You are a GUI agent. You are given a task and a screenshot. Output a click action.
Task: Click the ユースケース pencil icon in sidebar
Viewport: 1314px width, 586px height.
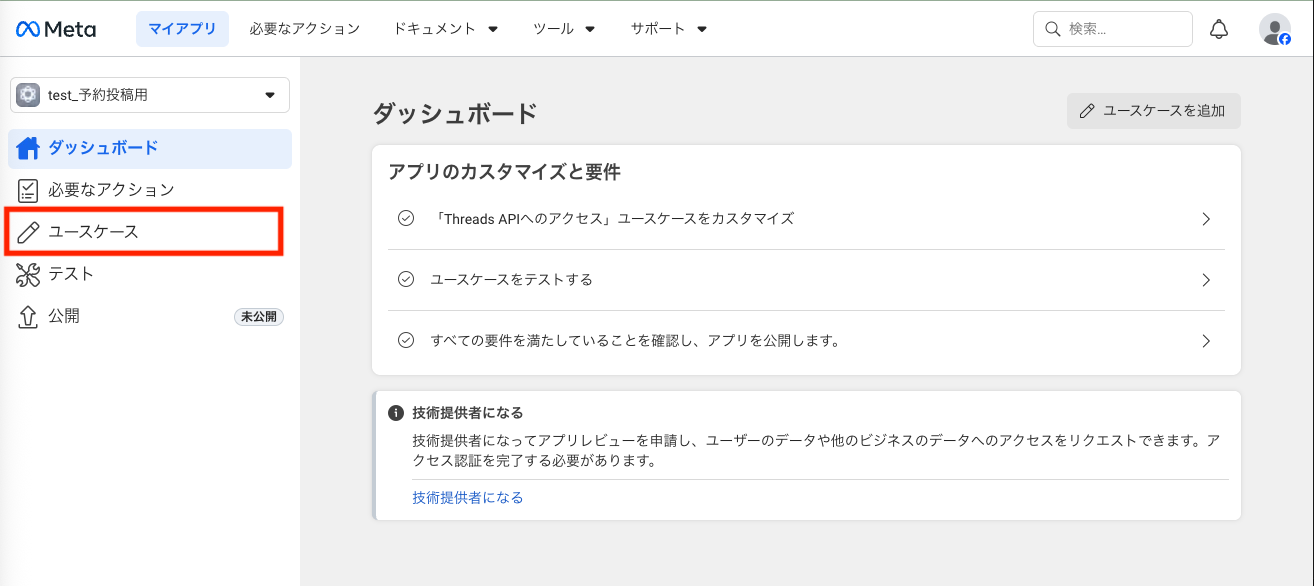click(28, 232)
